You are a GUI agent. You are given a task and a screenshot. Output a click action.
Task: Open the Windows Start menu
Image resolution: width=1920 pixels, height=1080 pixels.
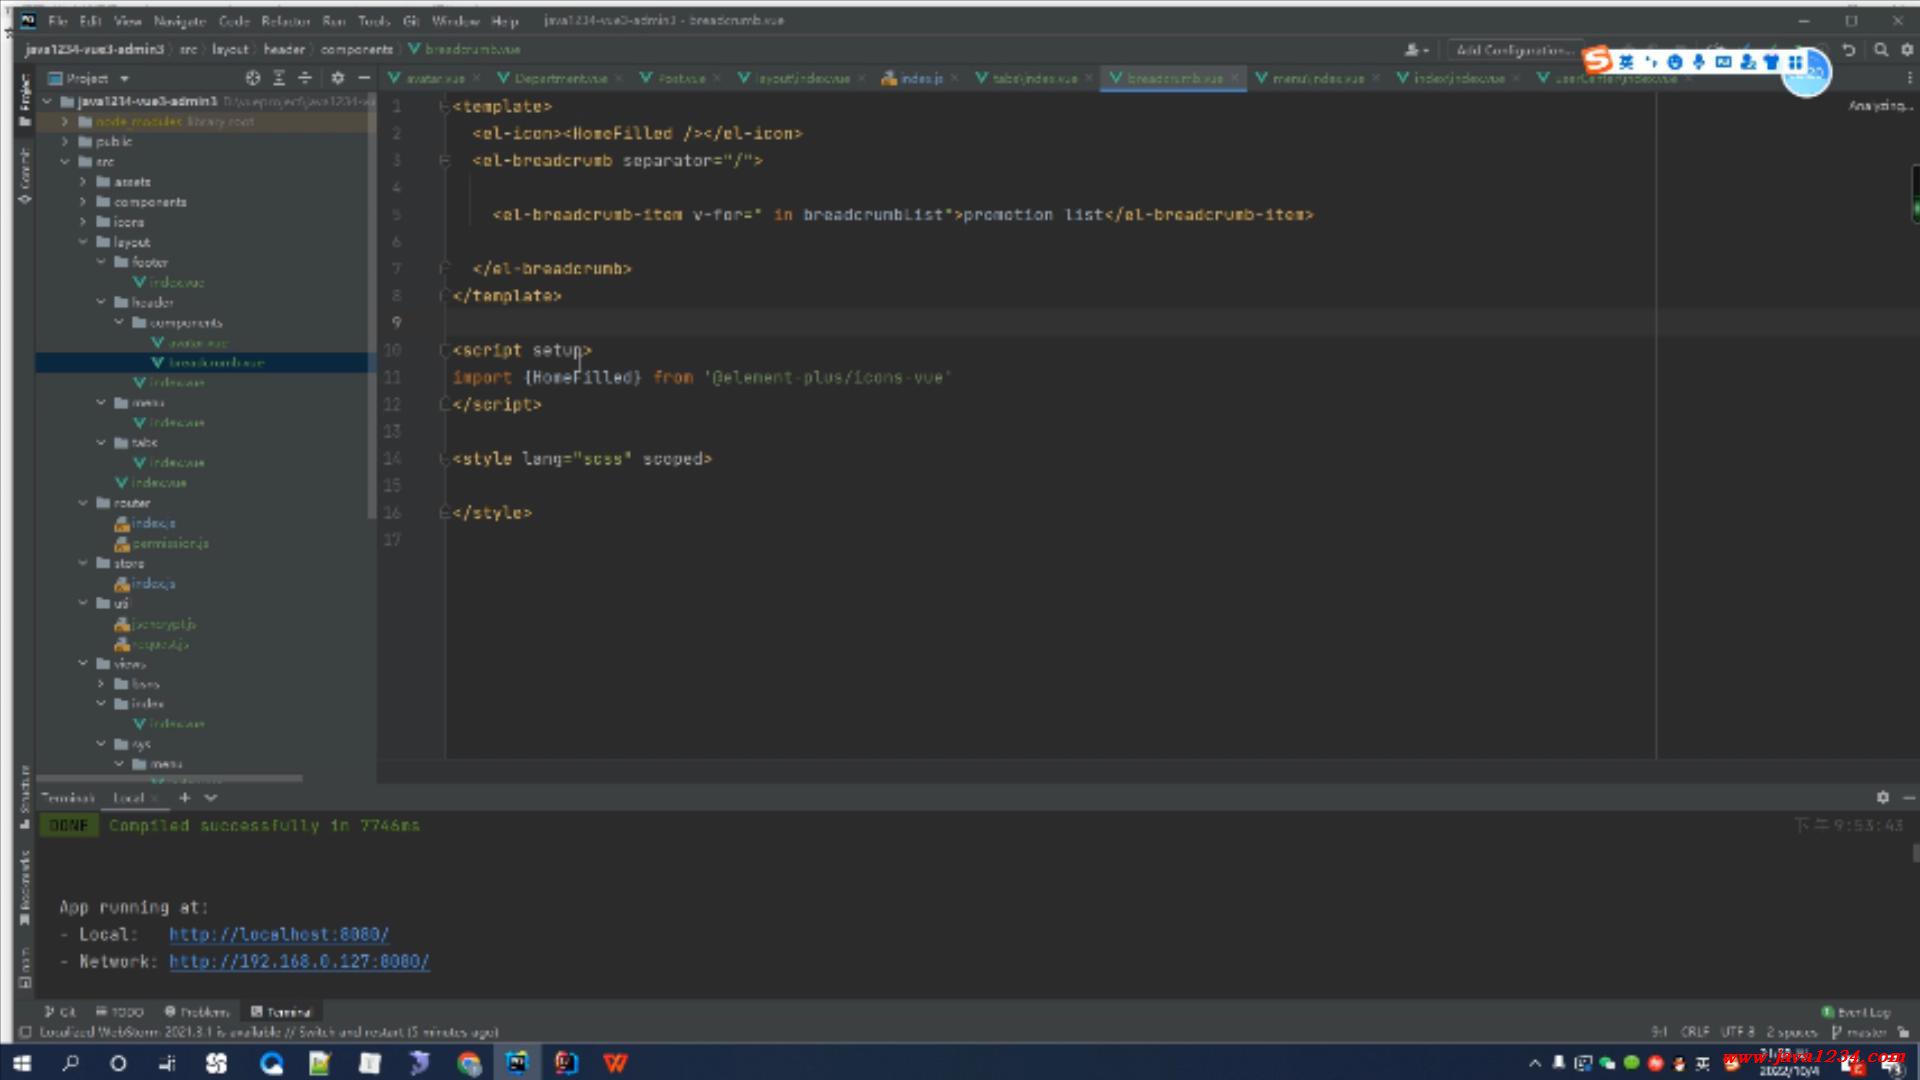click(x=22, y=1062)
